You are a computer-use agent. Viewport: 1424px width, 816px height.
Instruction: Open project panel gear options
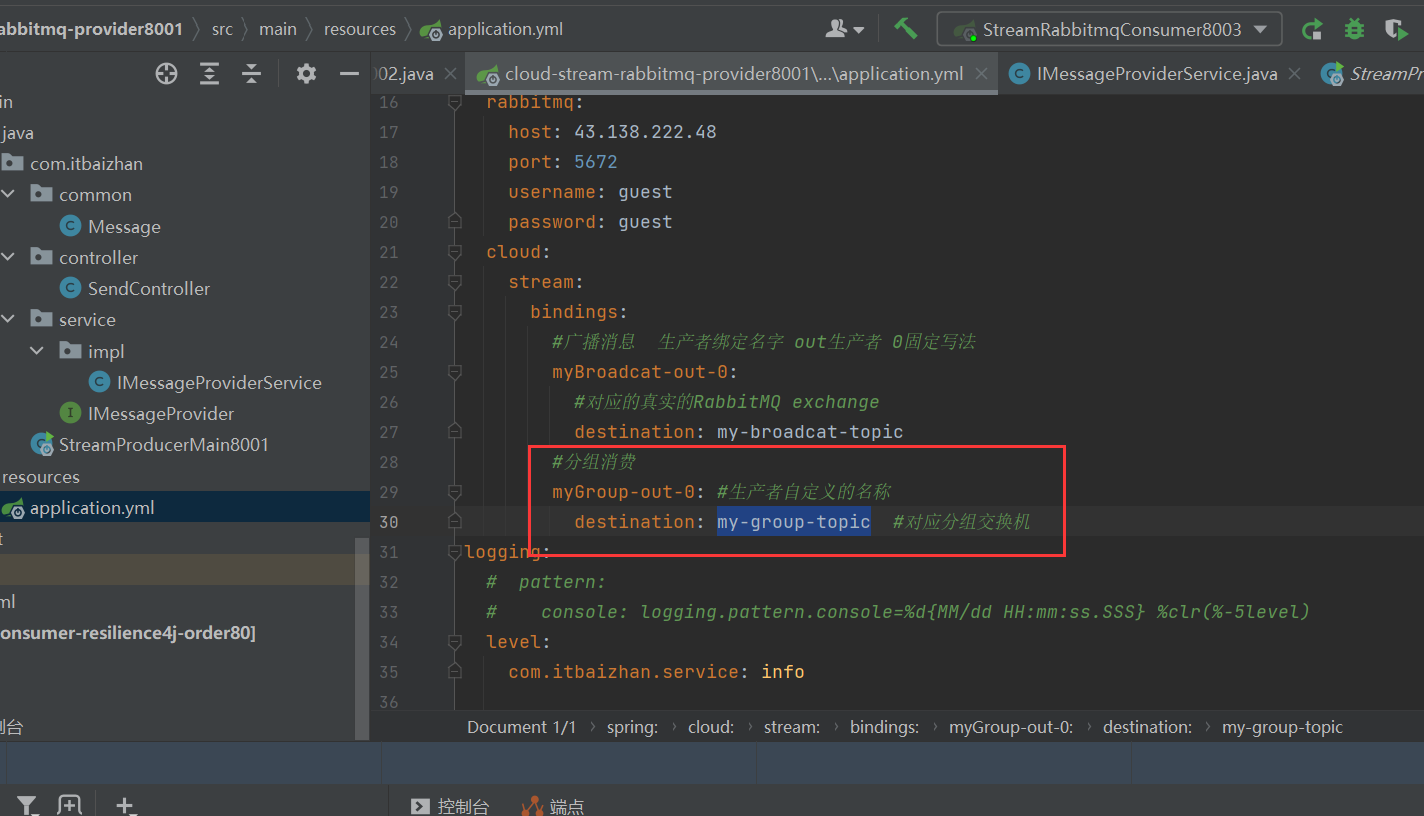(306, 73)
